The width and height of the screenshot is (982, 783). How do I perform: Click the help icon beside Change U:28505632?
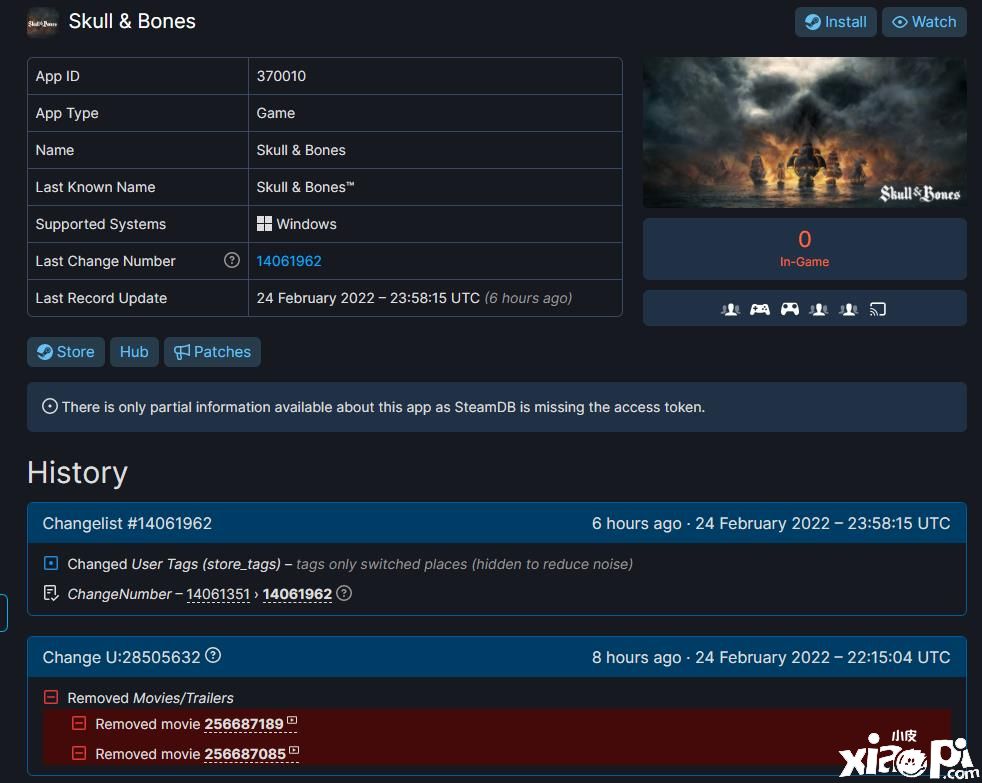pos(213,655)
